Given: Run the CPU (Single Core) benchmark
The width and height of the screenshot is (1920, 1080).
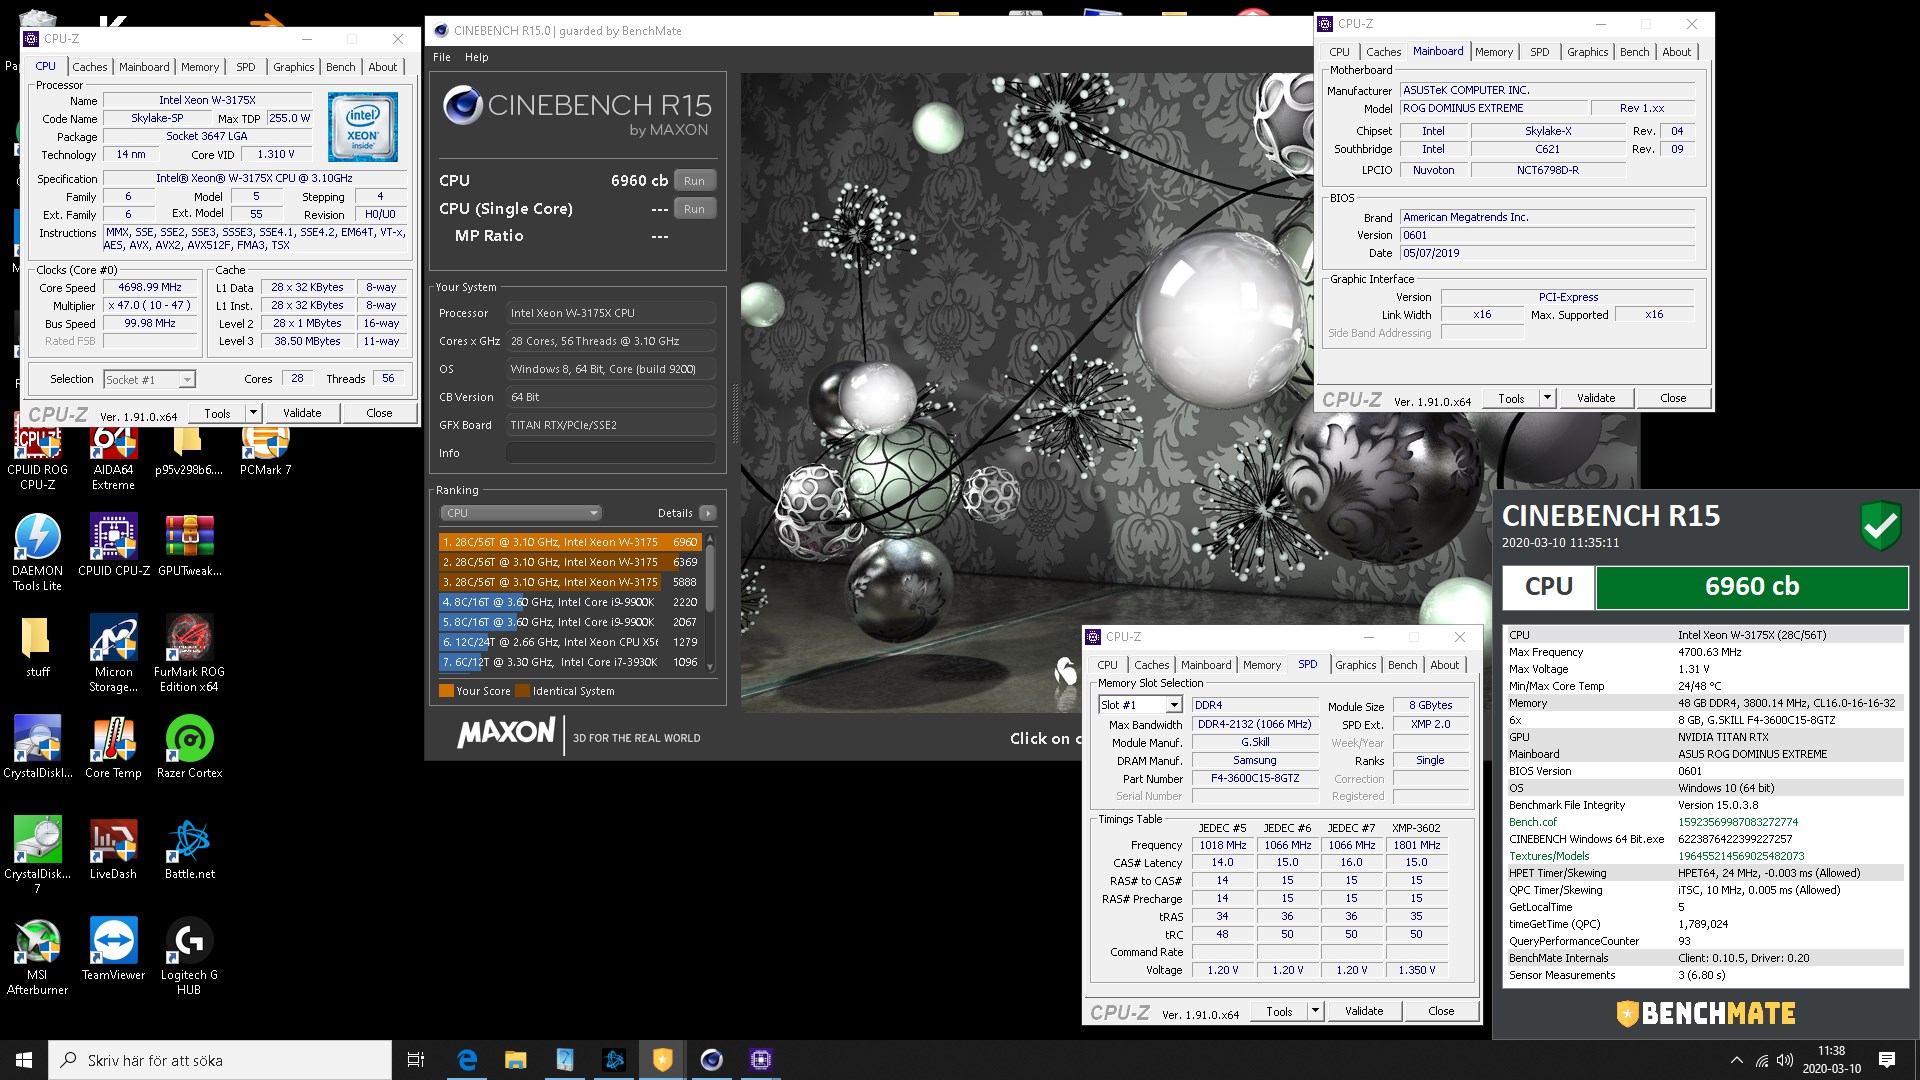Looking at the screenshot, I should click(695, 209).
